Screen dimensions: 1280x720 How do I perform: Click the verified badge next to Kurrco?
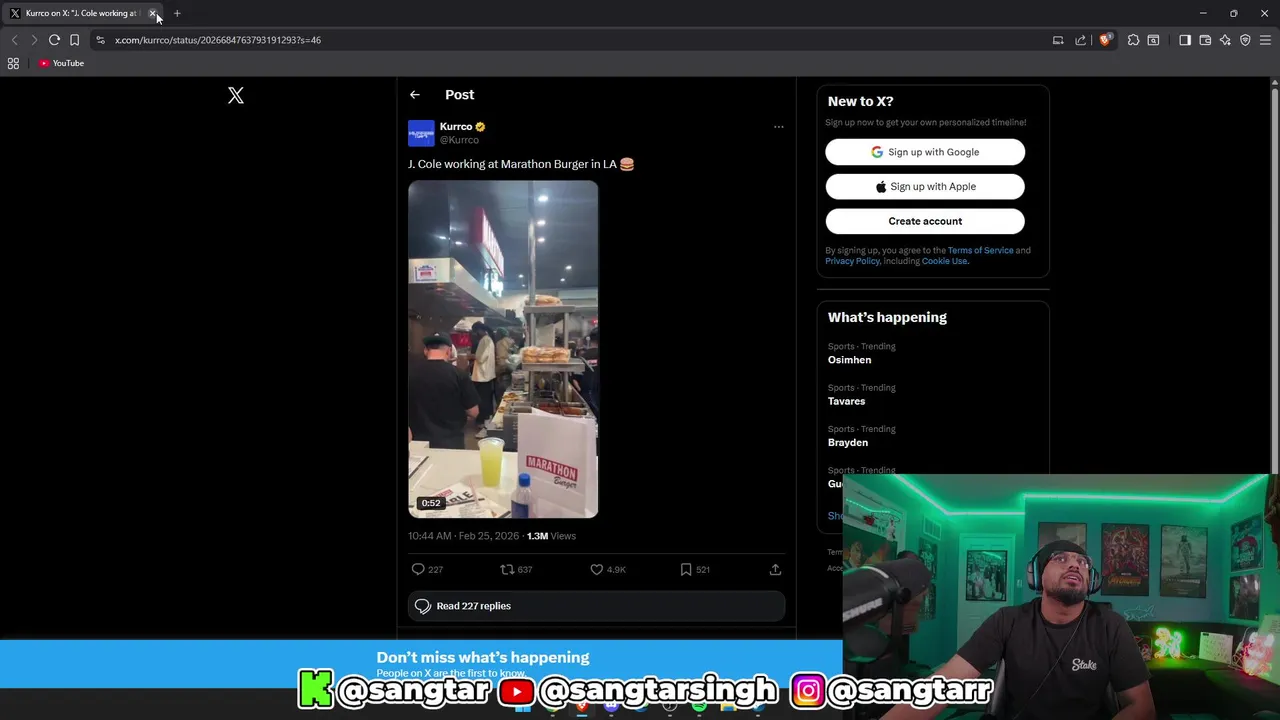tap(480, 127)
